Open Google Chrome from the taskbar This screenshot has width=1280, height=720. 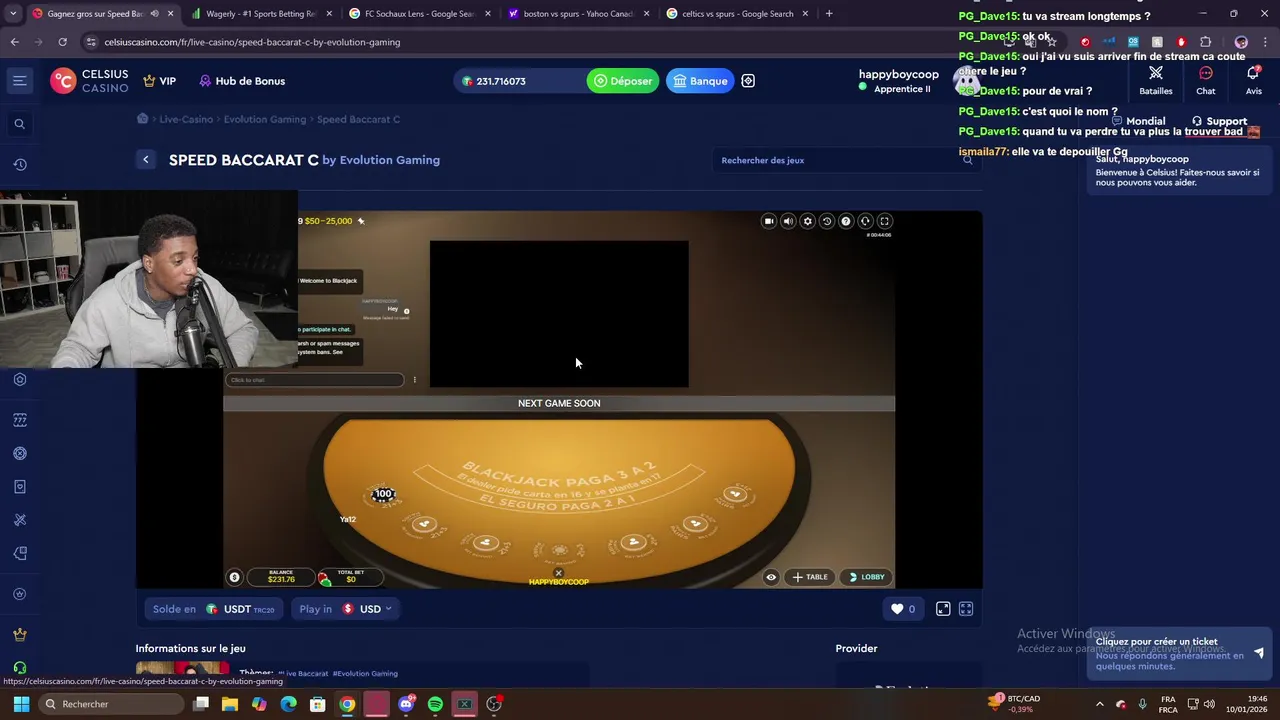coord(347,704)
